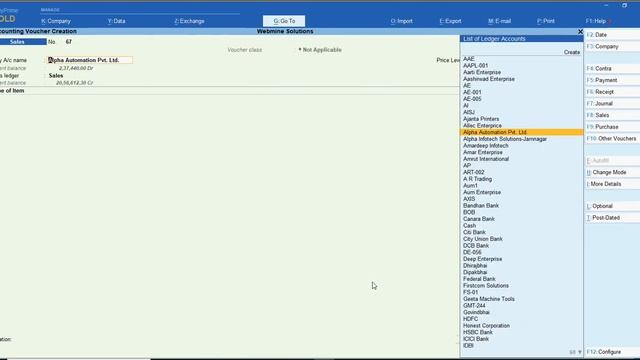
Task: Open the F1: Help menu
Action: (596, 21)
